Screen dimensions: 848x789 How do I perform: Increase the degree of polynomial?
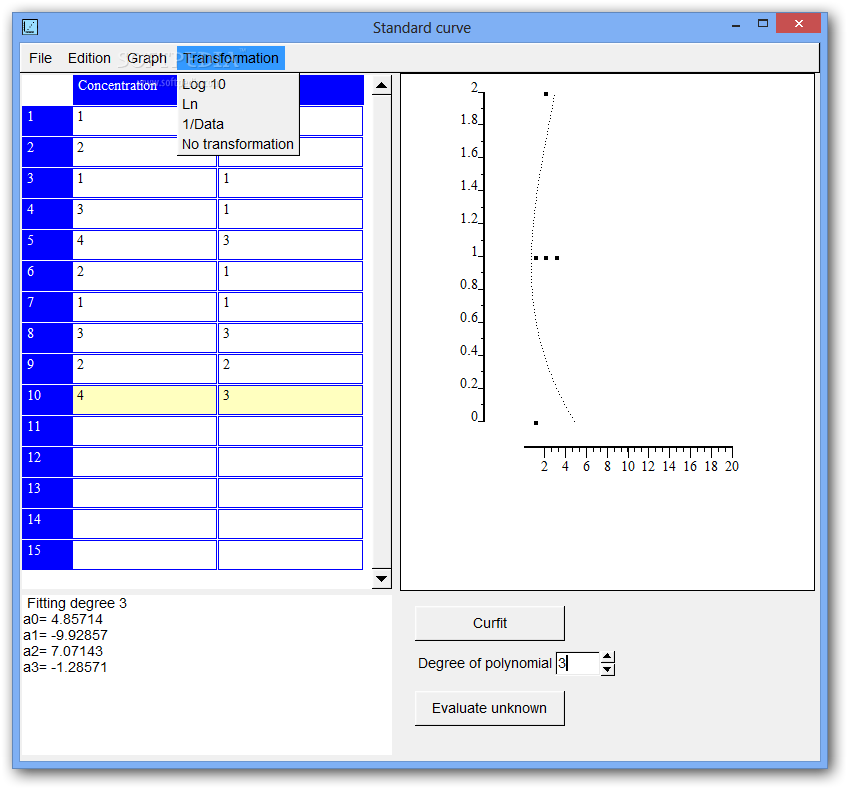pos(607,657)
